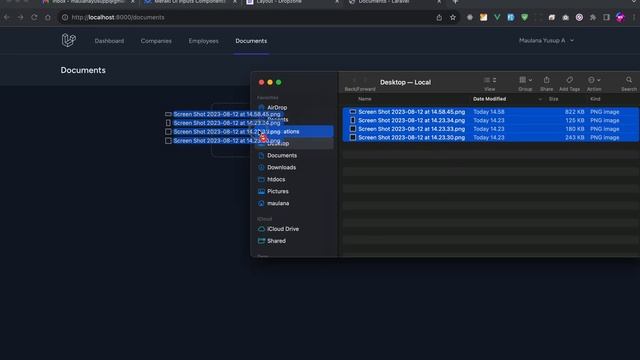Open the Employees nav link
The image size is (640, 360).
203,41
